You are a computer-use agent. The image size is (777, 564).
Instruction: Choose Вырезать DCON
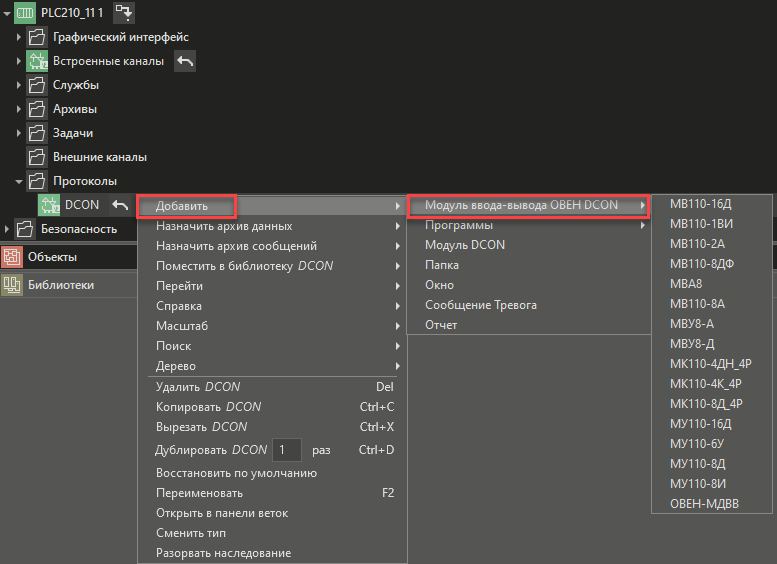point(272,427)
